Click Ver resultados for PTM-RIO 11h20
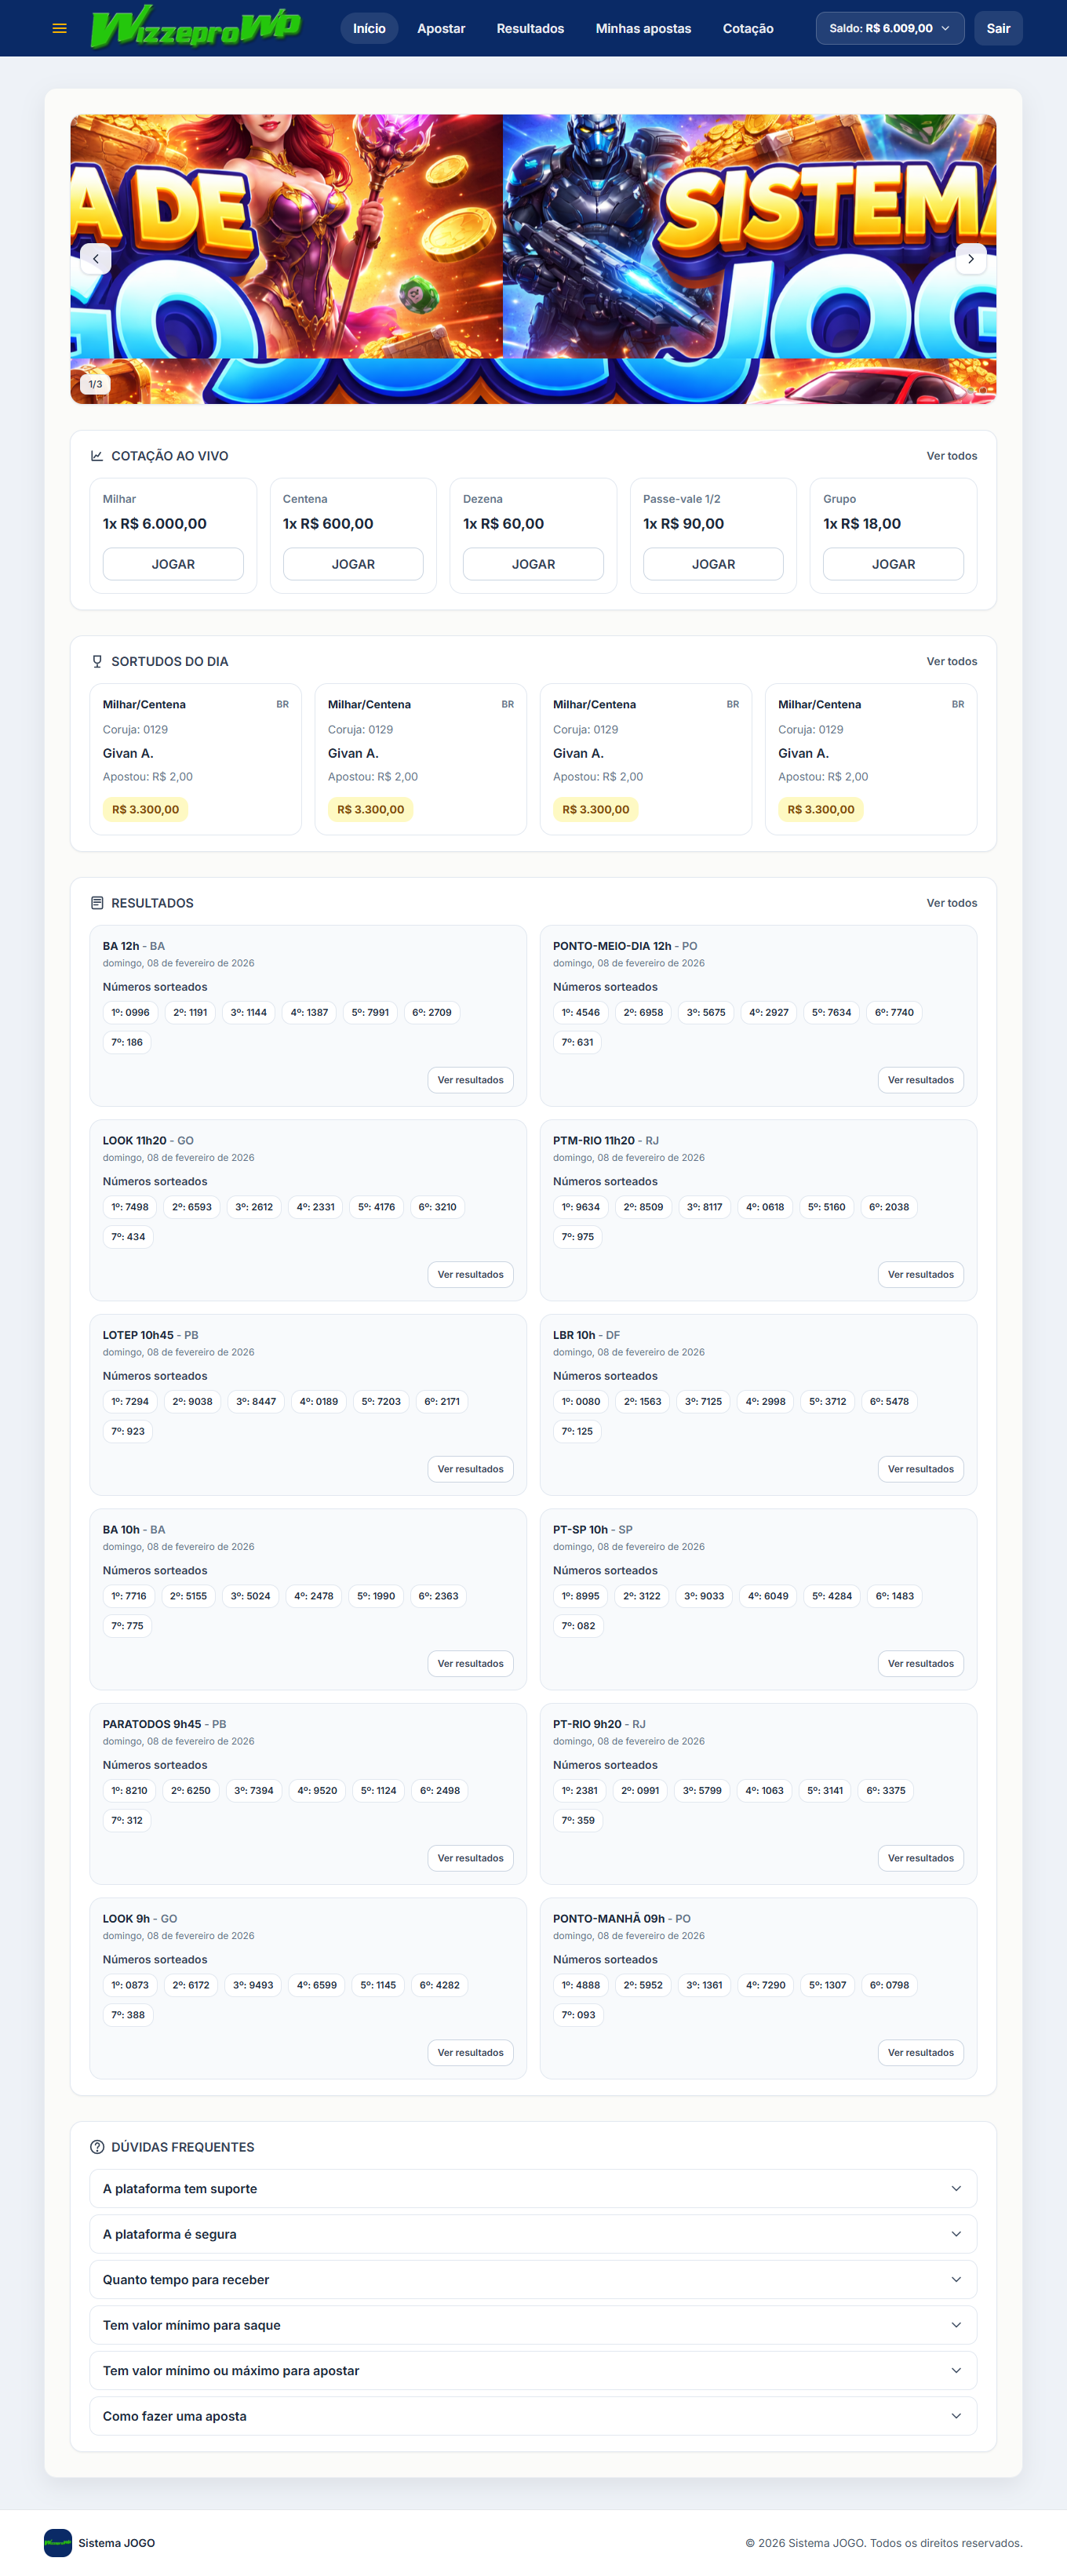 tap(920, 1275)
